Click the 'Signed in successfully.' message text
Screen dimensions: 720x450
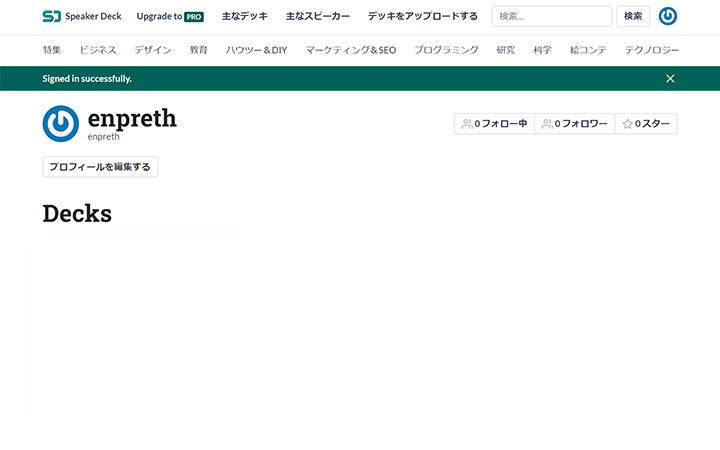coord(87,79)
